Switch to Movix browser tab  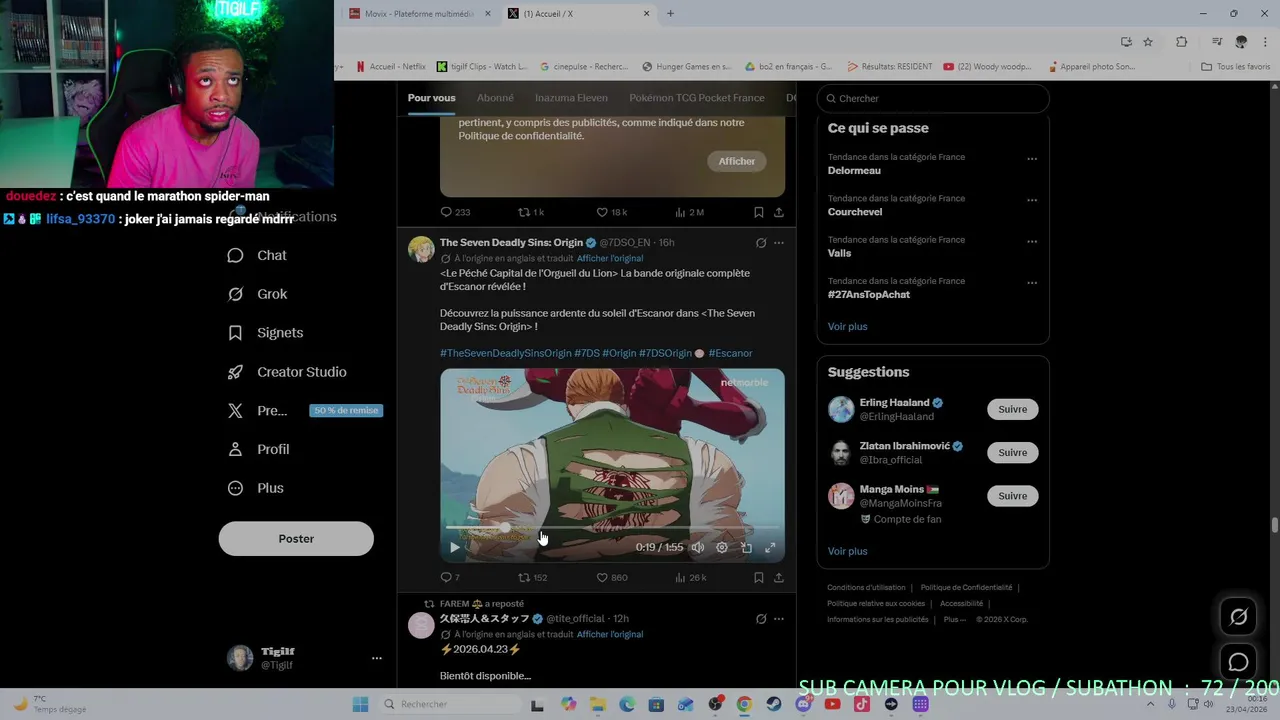point(419,13)
